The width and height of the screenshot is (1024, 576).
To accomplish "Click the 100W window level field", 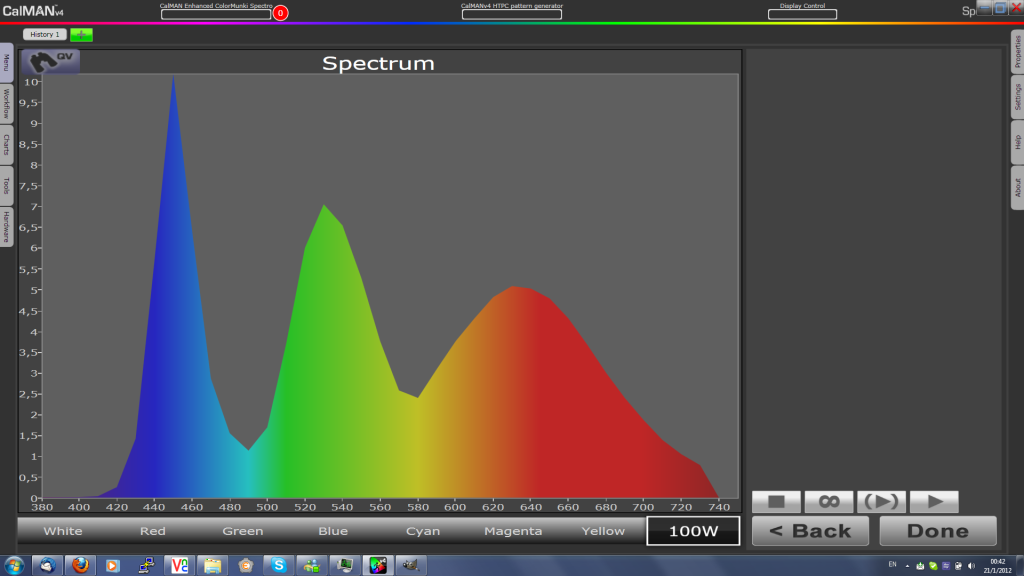I will [693, 531].
